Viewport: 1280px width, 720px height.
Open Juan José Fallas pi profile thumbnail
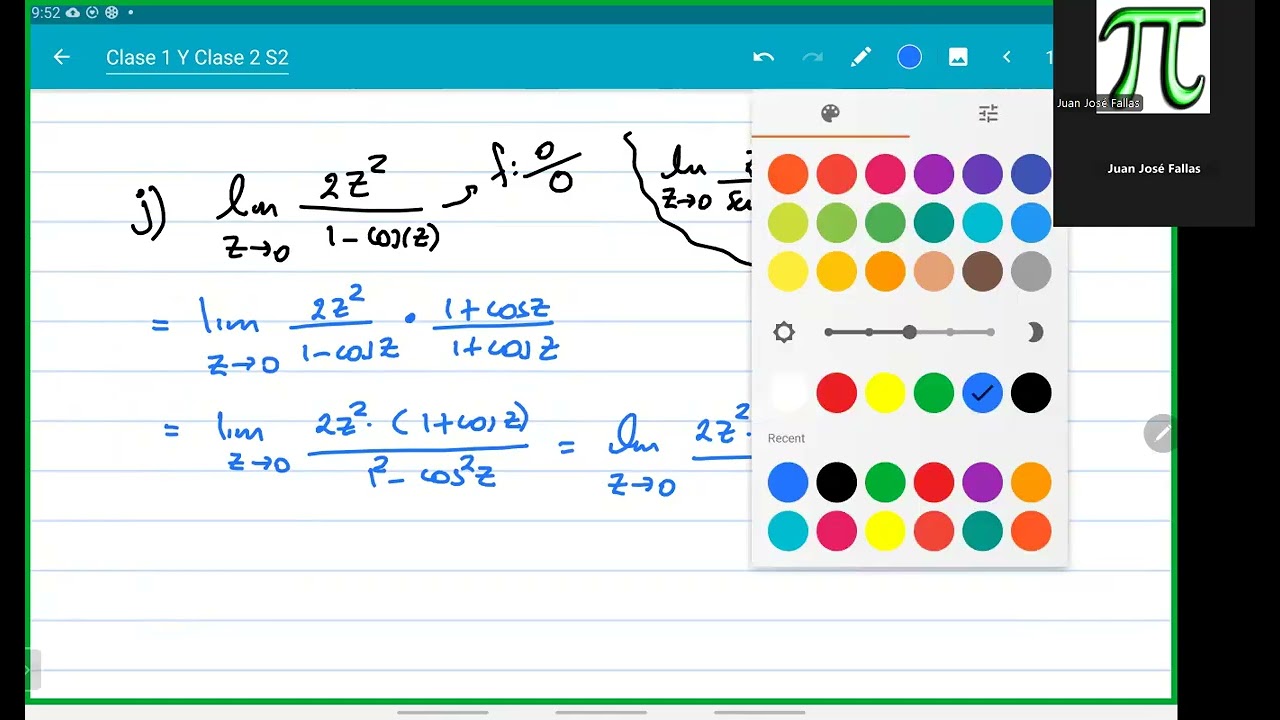click(1153, 57)
